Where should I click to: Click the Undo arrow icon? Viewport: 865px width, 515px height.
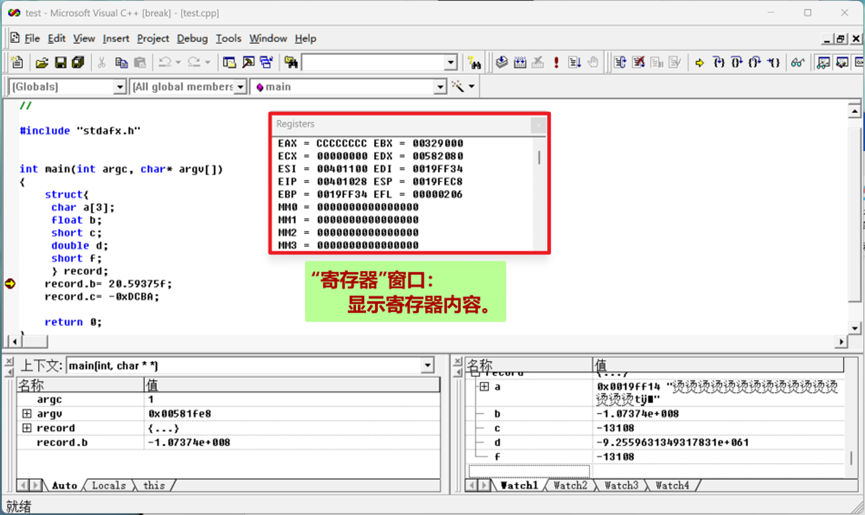(x=164, y=62)
